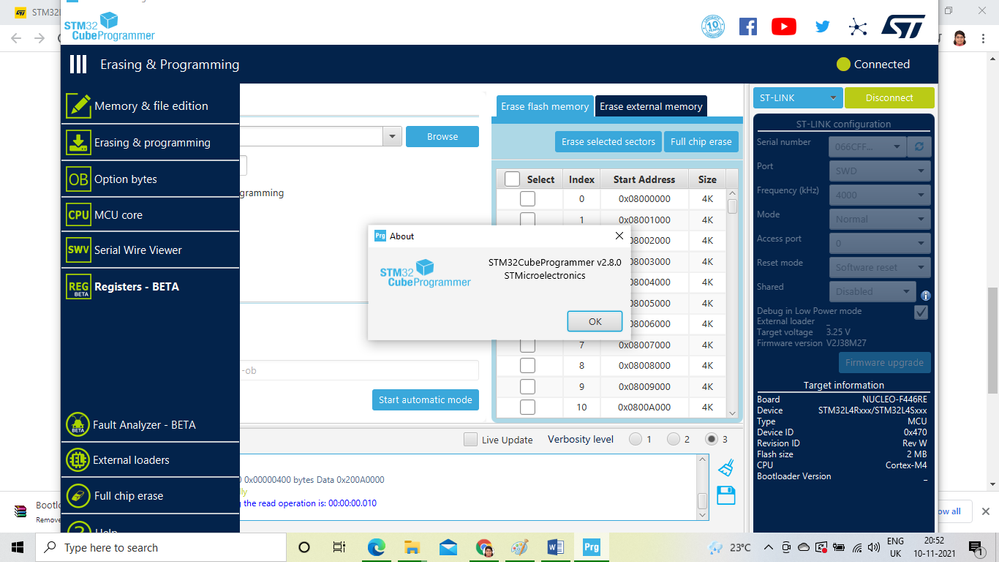Screen dimensions: 999x562
Task: Open Serial number dropdown
Action: pyautogui.click(x=866, y=147)
